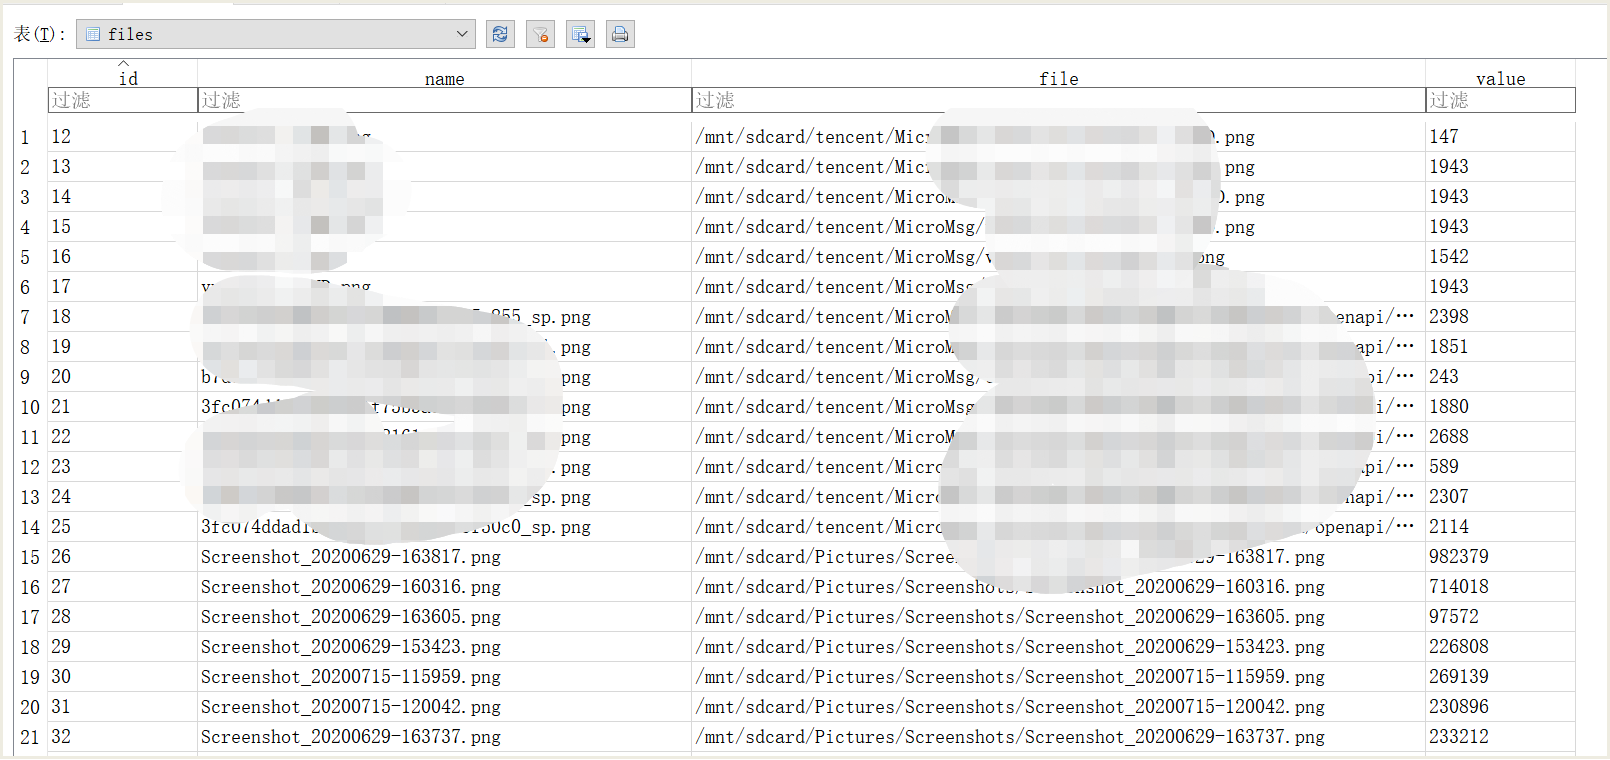Focus the filter field under name
1610x760 pixels.
click(444, 100)
